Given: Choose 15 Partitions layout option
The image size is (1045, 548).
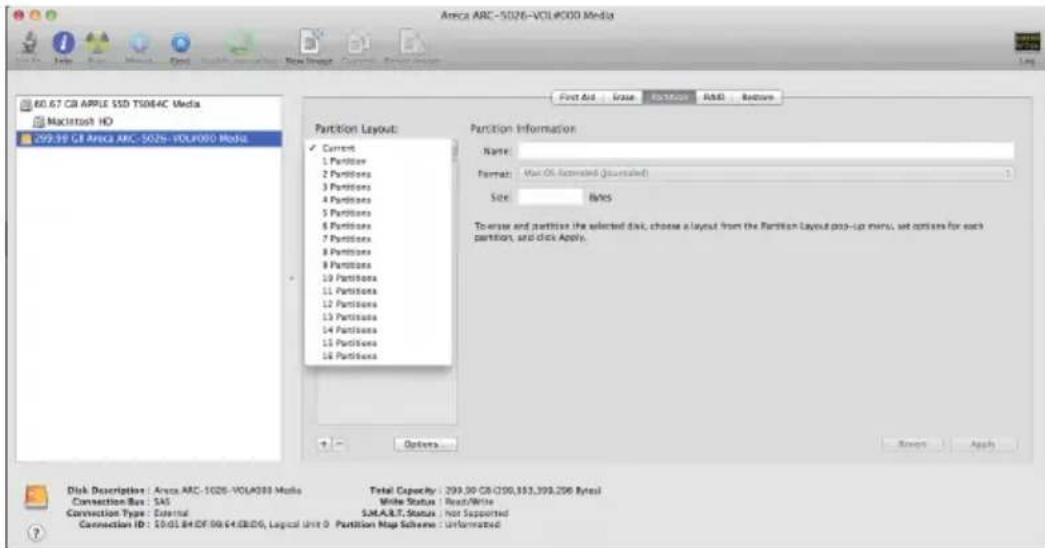Looking at the screenshot, I should 379,343.
